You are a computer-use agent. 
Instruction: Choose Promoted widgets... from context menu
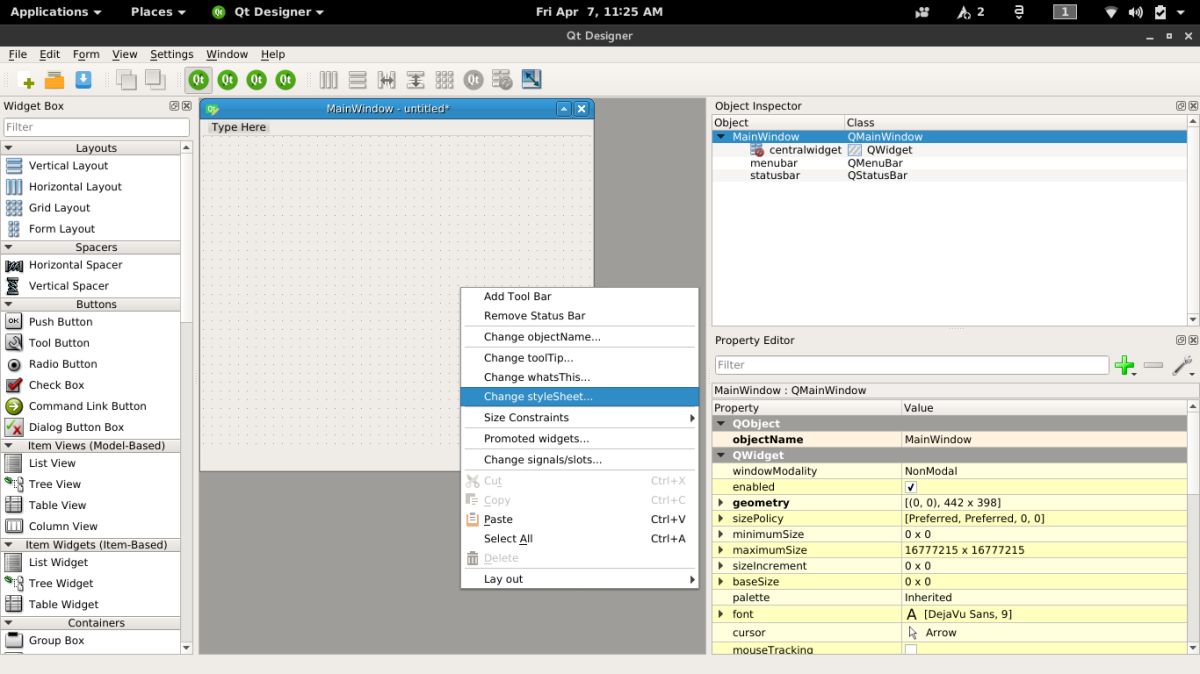click(x=579, y=439)
